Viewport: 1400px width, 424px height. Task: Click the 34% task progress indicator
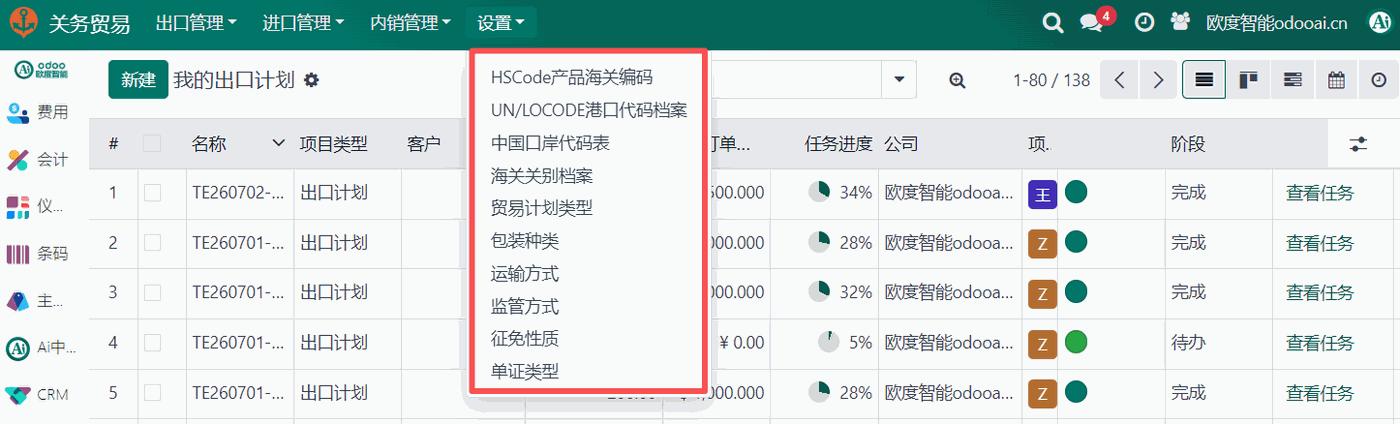840,193
